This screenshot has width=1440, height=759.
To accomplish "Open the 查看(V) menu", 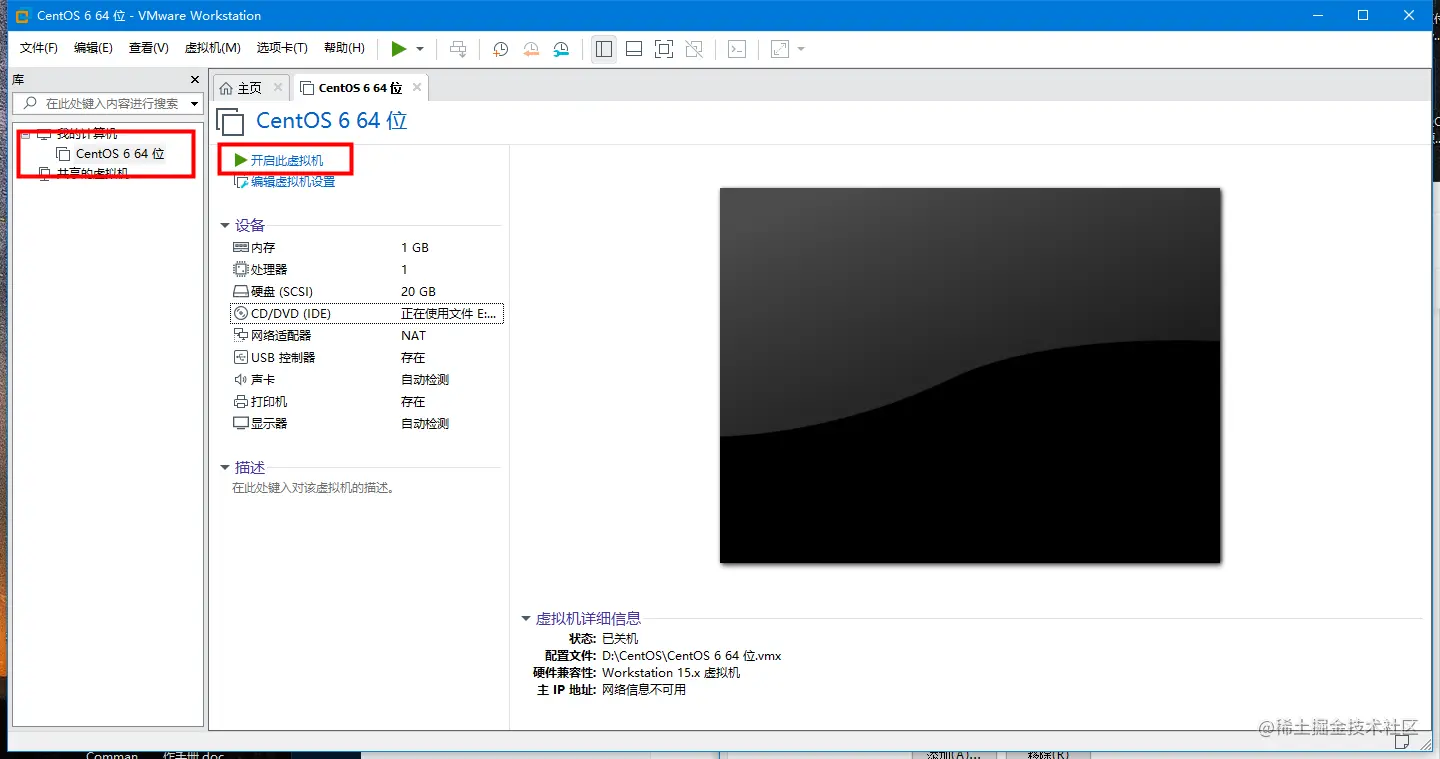I will 148,48.
